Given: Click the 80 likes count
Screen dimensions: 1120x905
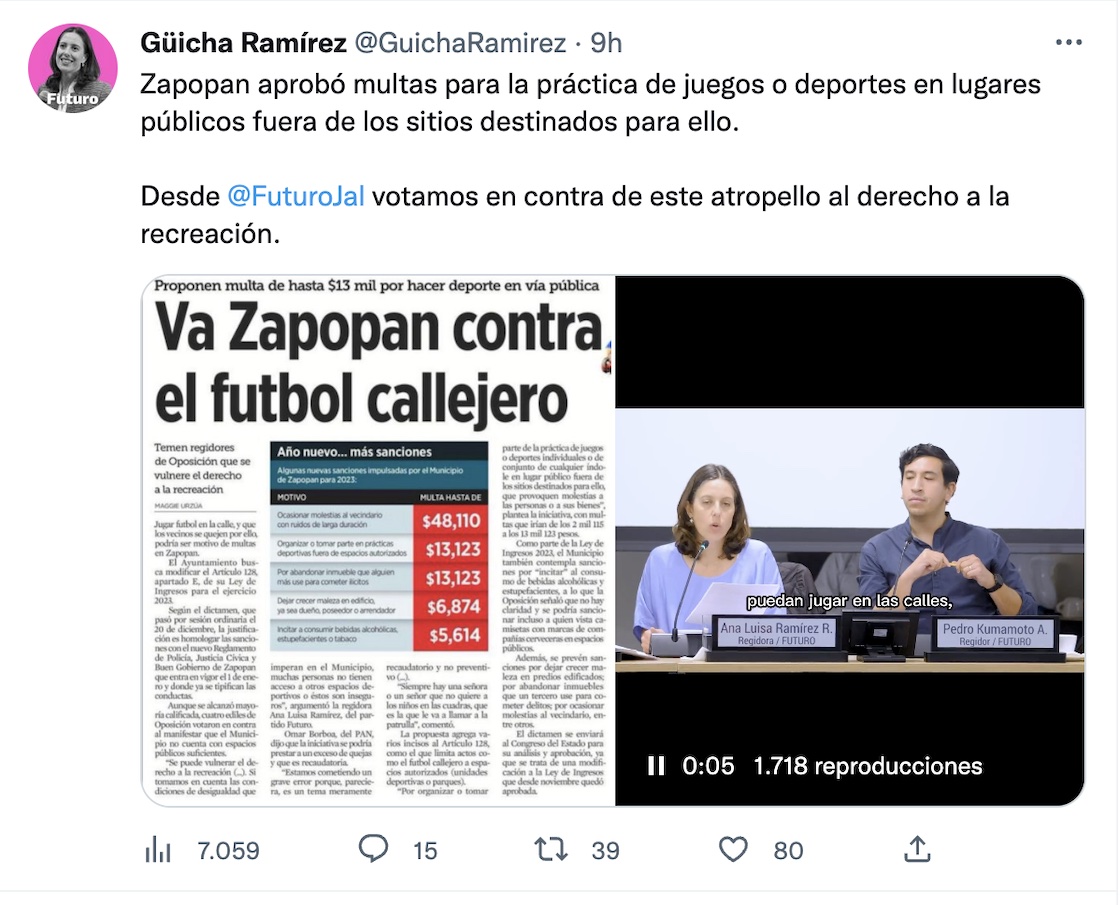Looking at the screenshot, I should point(788,851).
